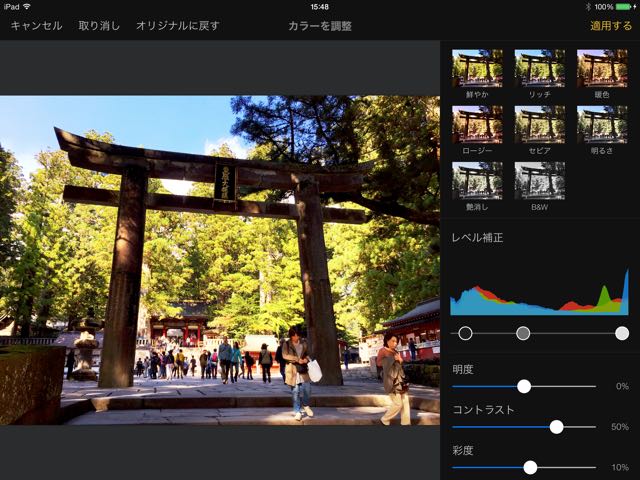
Task: Click the 明度 brightness slider knob
Action: [x=524, y=386]
